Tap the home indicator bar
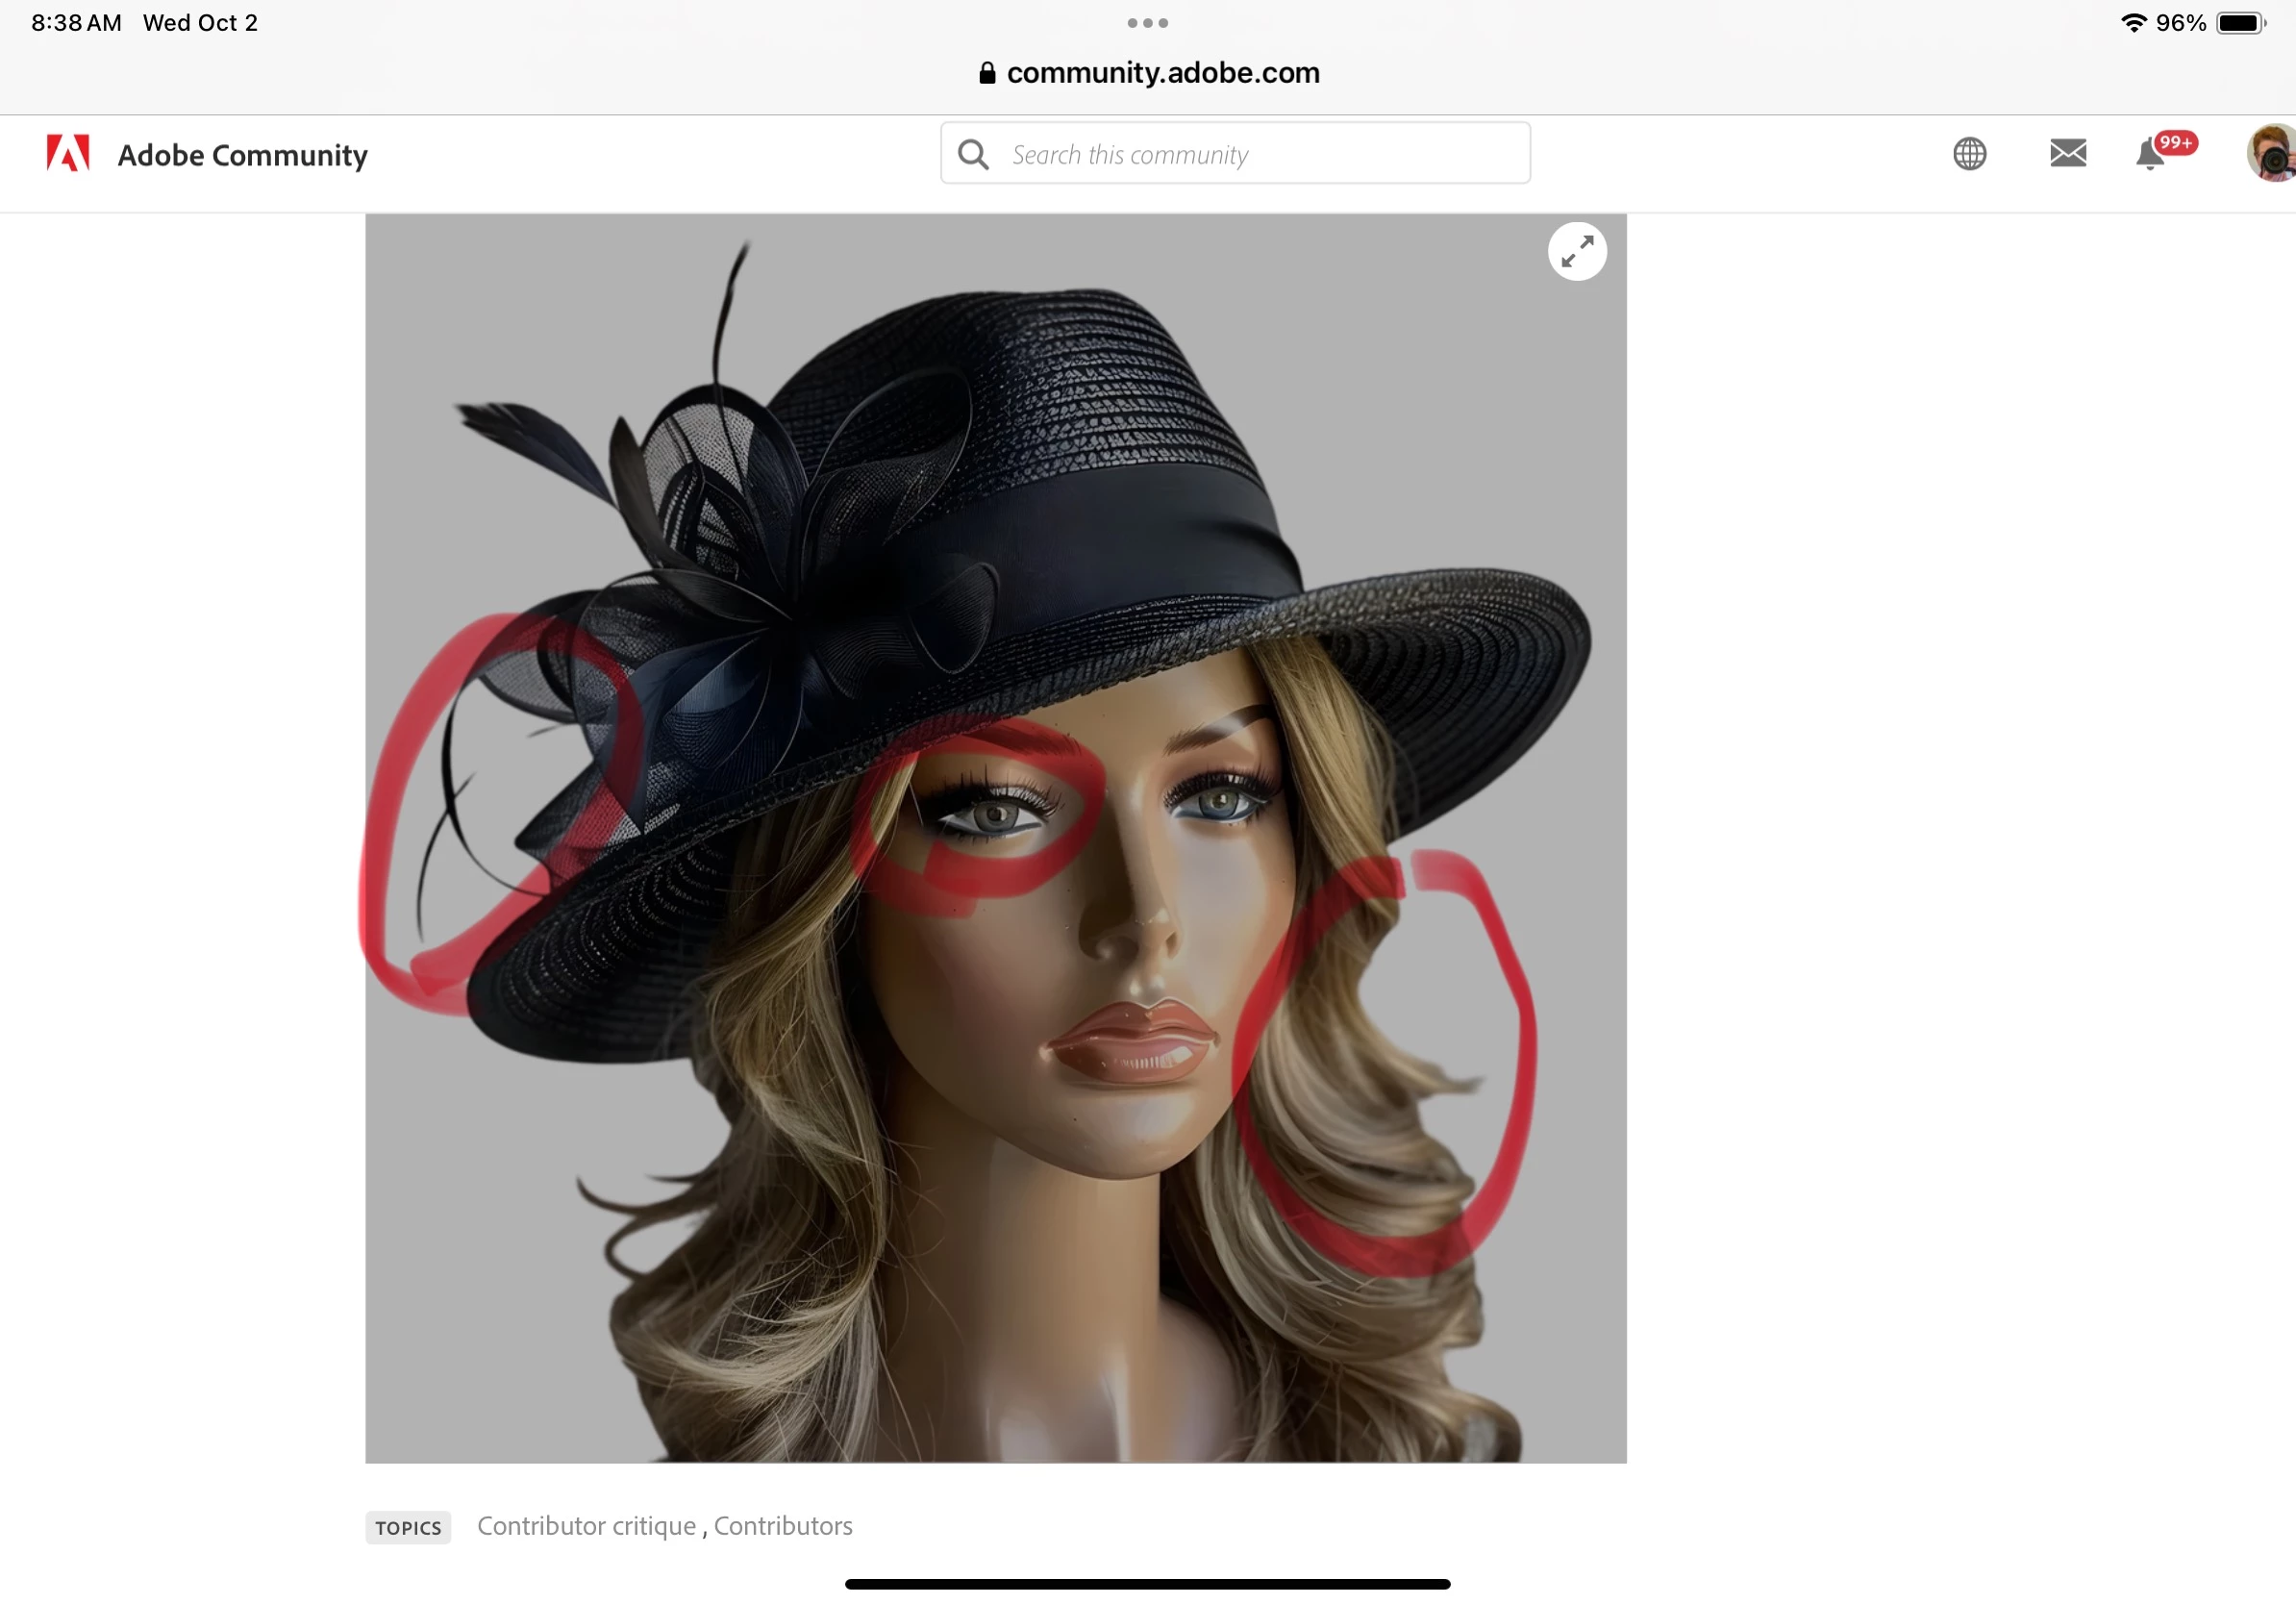This screenshot has width=2296, height=1604. [1147, 1584]
